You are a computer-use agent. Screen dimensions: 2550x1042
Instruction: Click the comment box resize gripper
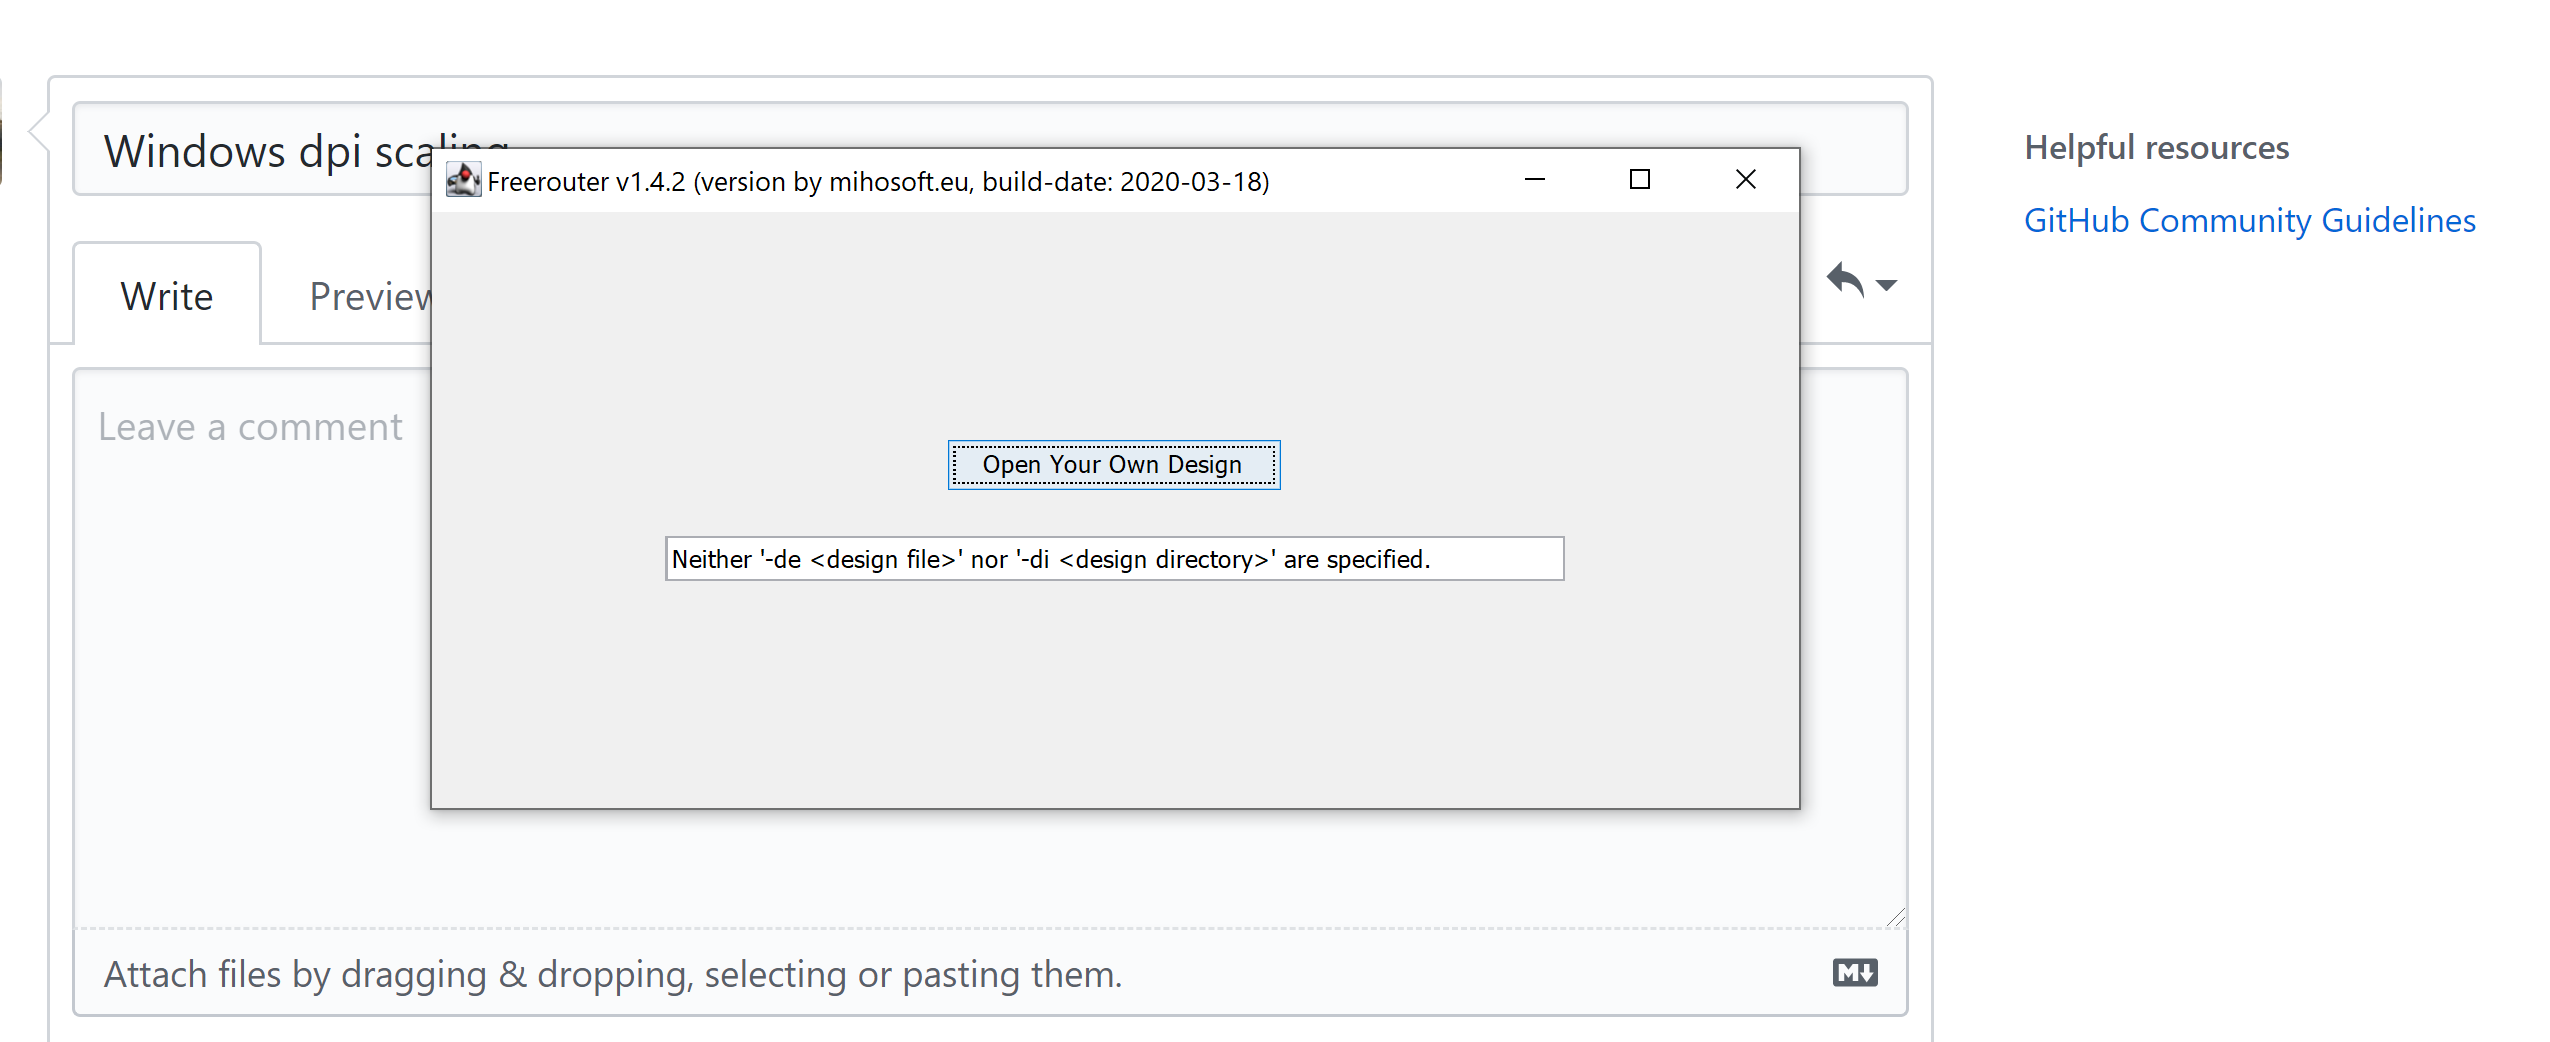click(1893, 916)
